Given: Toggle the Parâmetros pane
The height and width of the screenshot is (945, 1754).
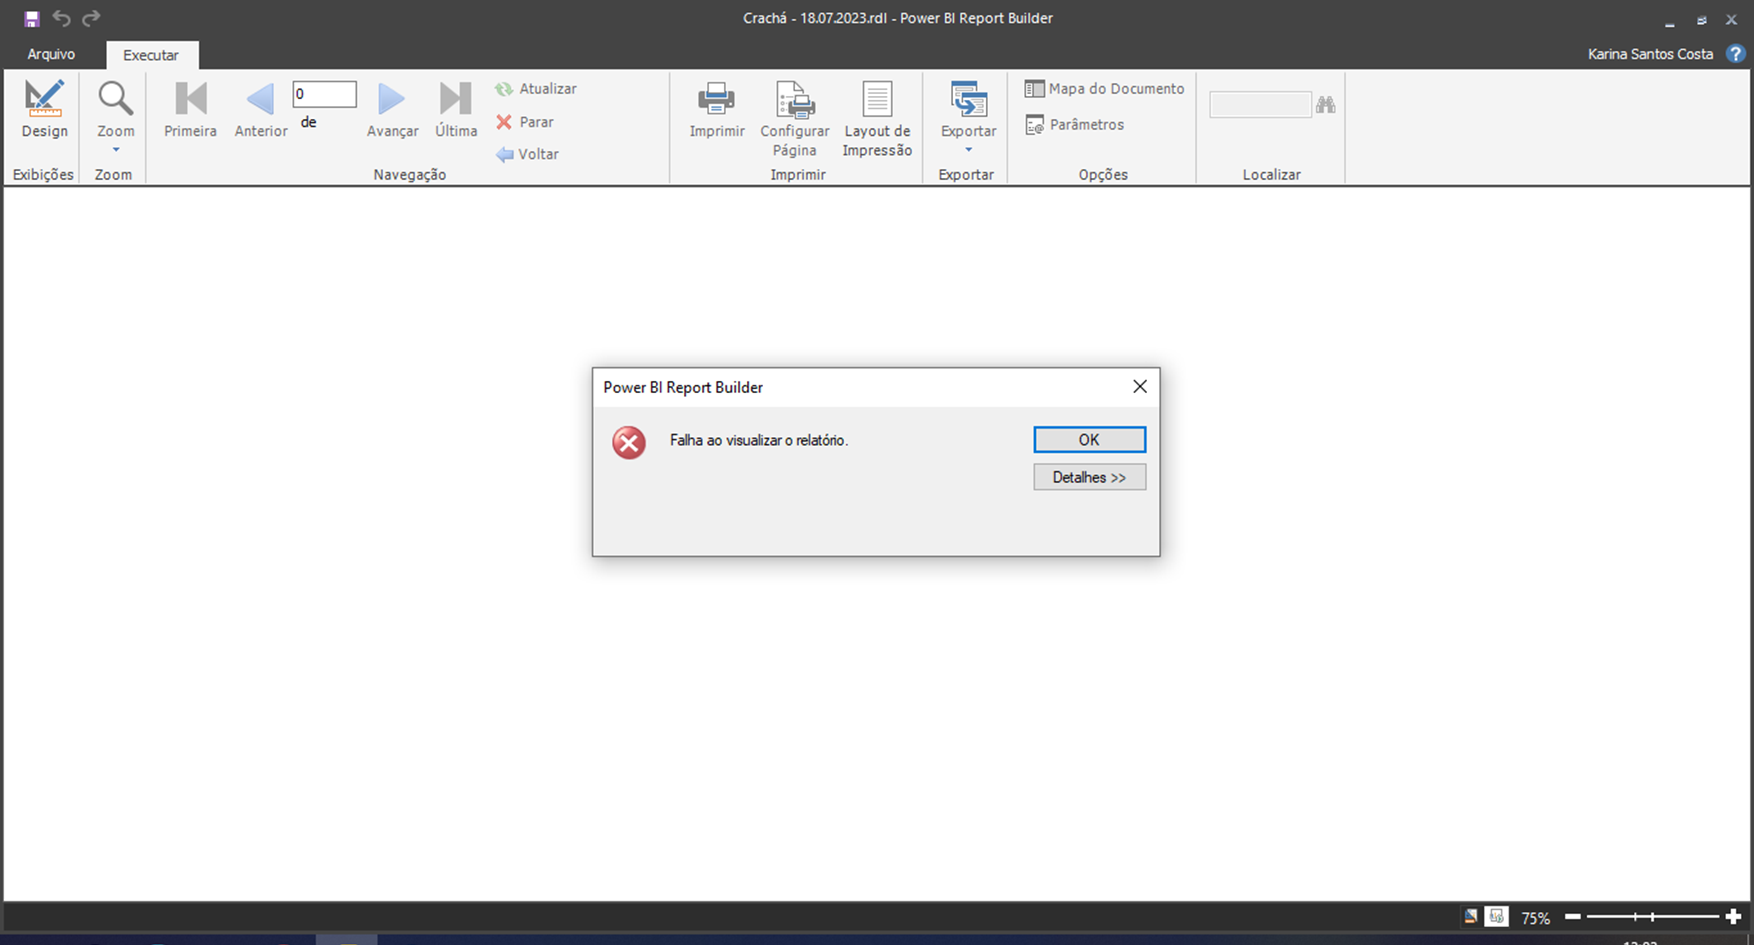Looking at the screenshot, I should 1074,125.
